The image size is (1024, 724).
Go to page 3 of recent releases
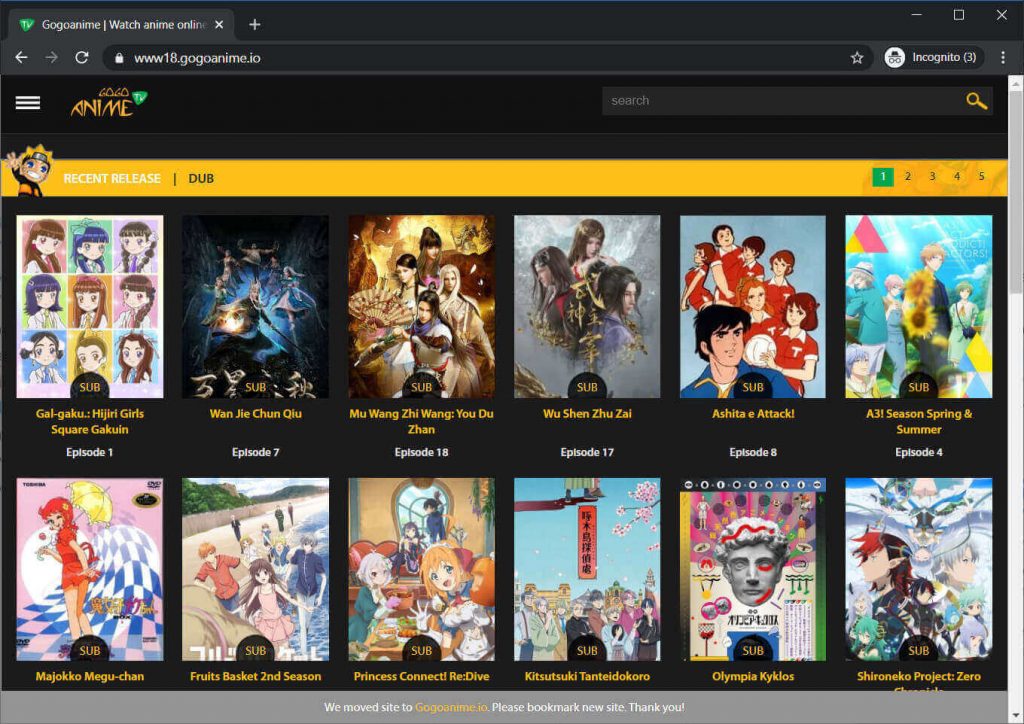932,176
